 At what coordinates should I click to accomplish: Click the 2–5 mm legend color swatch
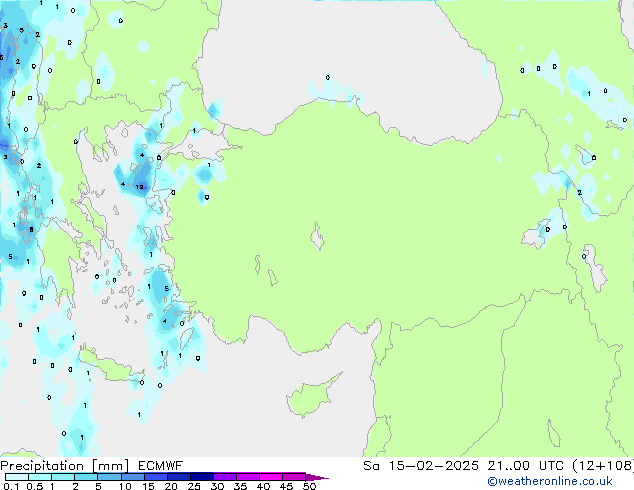pos(86,477)
